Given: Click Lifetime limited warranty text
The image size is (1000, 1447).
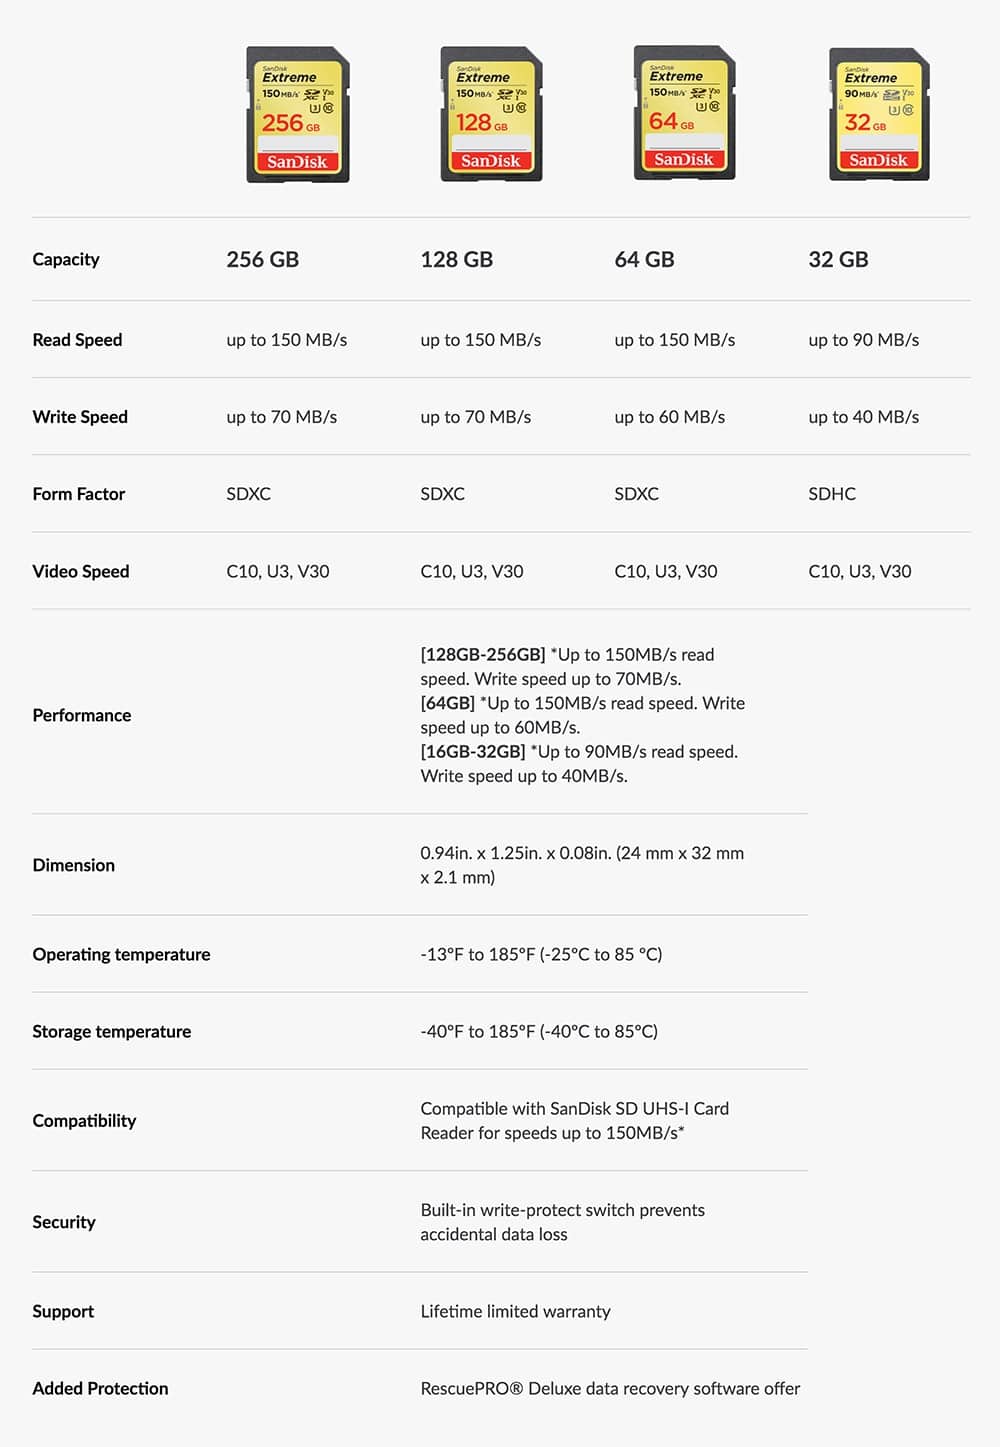Looking at the screenshot, I should [515, 1311].
